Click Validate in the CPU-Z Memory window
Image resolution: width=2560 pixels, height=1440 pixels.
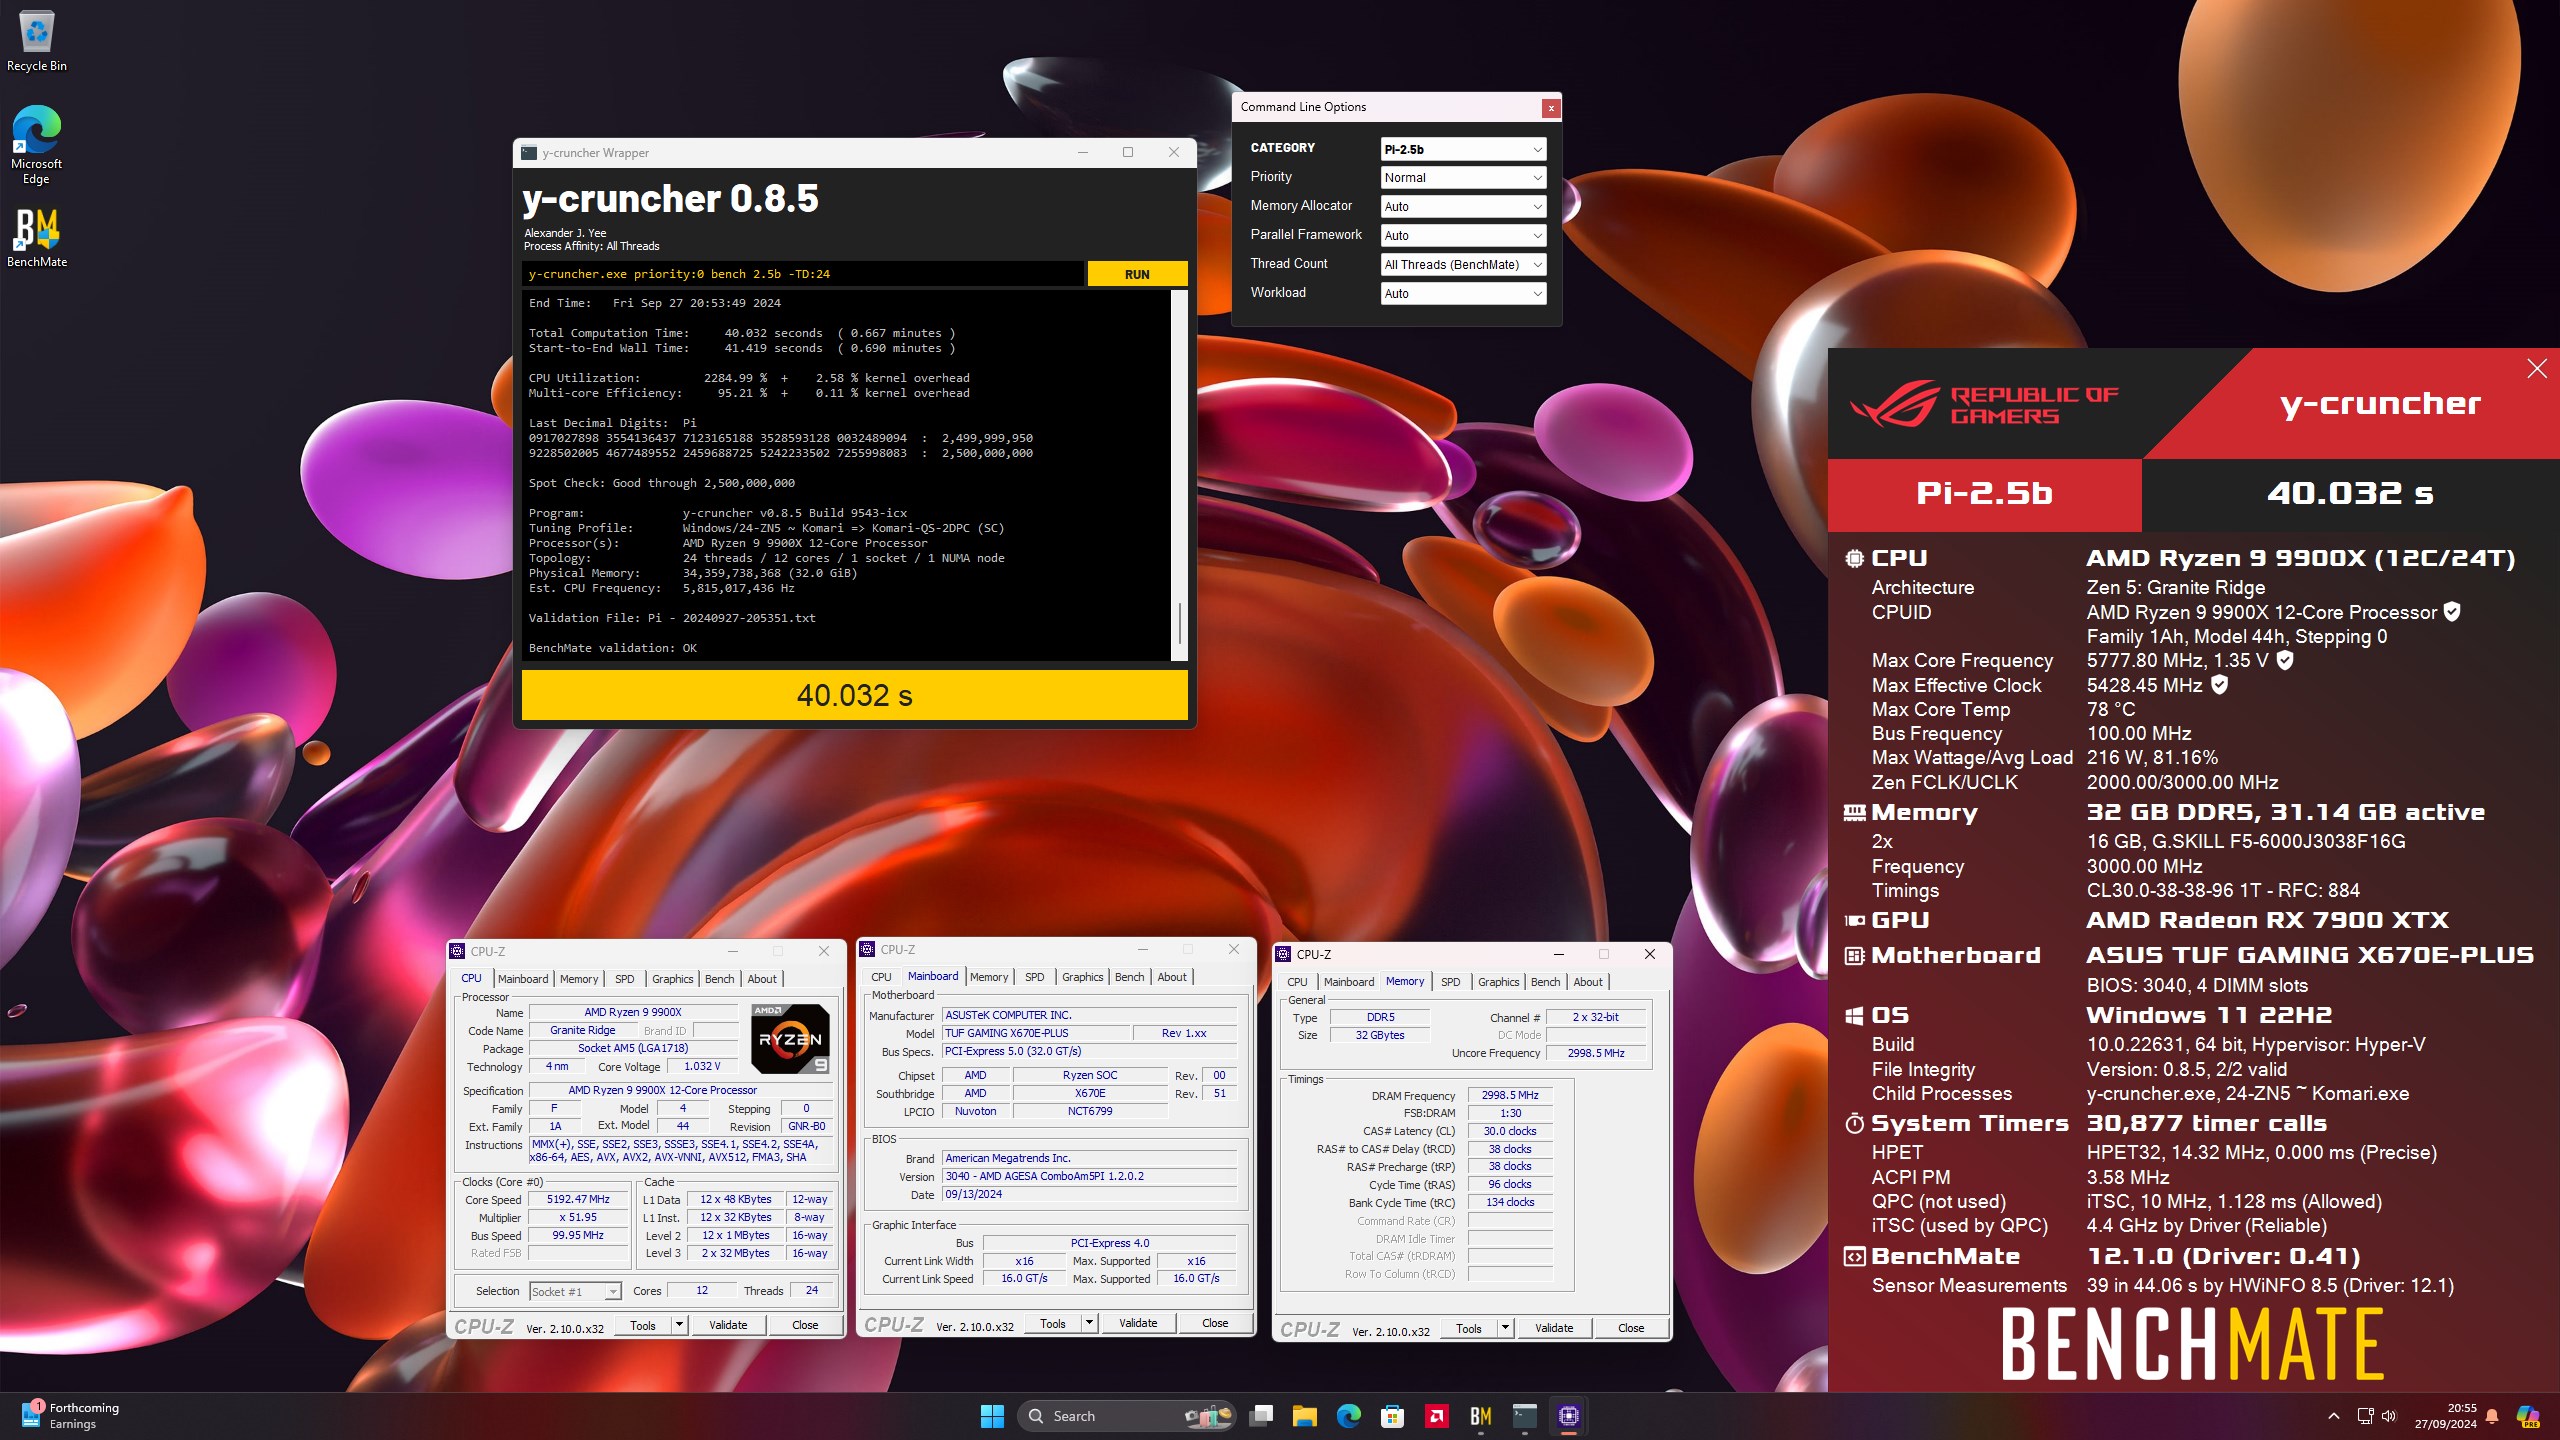(1554, 1328)
